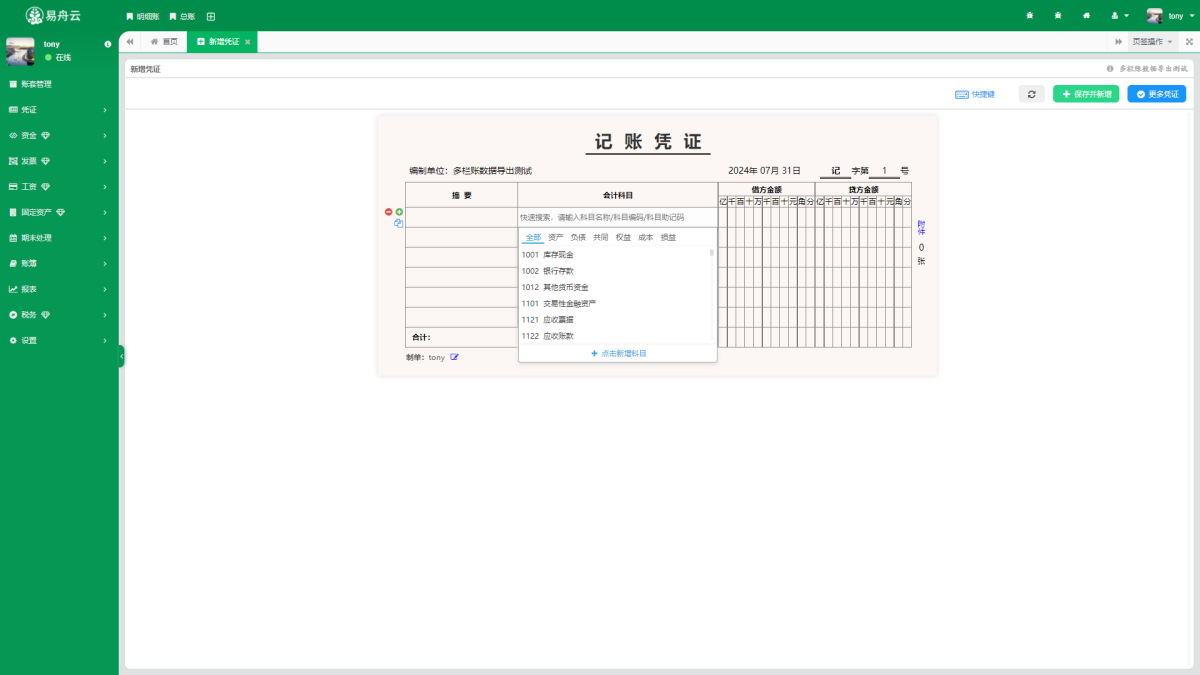Click the fullscreen icon in tab bar
Screen dimensions: 1200x675
(1189, 41)
